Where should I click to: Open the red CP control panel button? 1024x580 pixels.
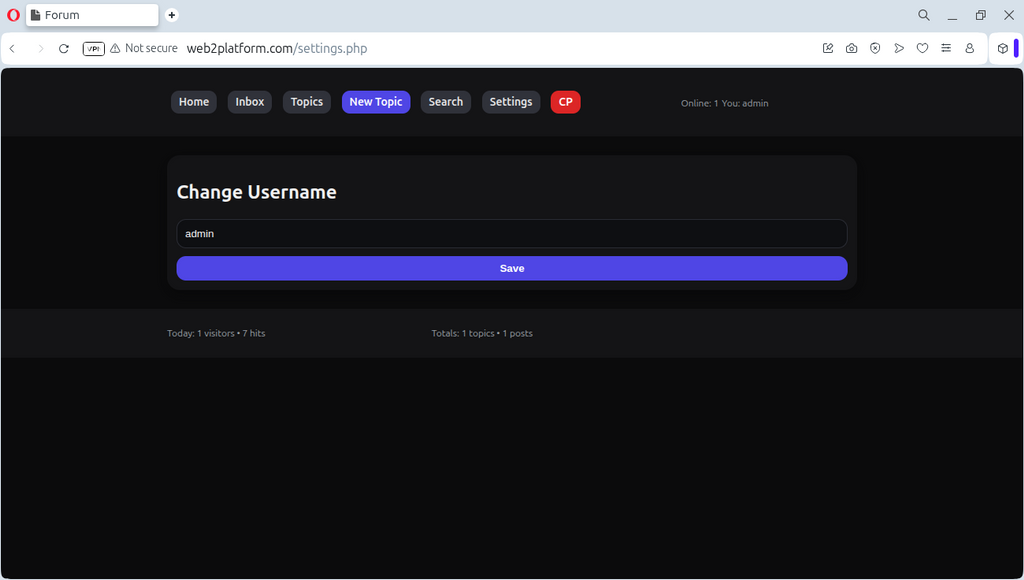click(566, 102)
